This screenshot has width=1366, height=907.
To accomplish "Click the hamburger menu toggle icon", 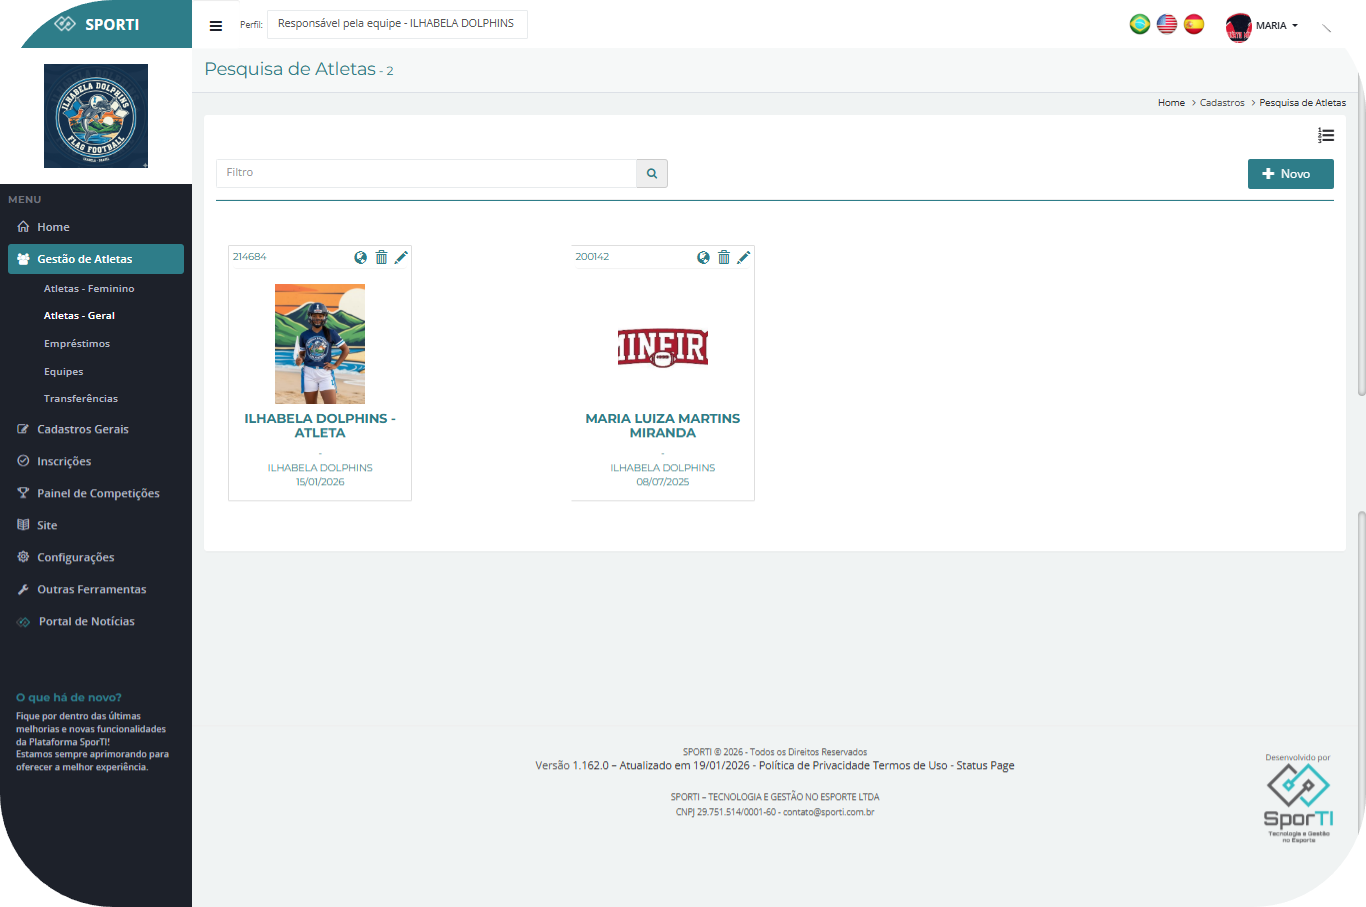I will point(215,26).
